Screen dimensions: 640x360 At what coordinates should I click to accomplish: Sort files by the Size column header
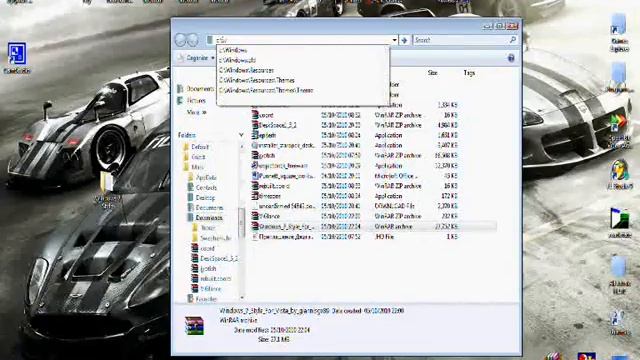pyautogui.click(x=433, y=73)
